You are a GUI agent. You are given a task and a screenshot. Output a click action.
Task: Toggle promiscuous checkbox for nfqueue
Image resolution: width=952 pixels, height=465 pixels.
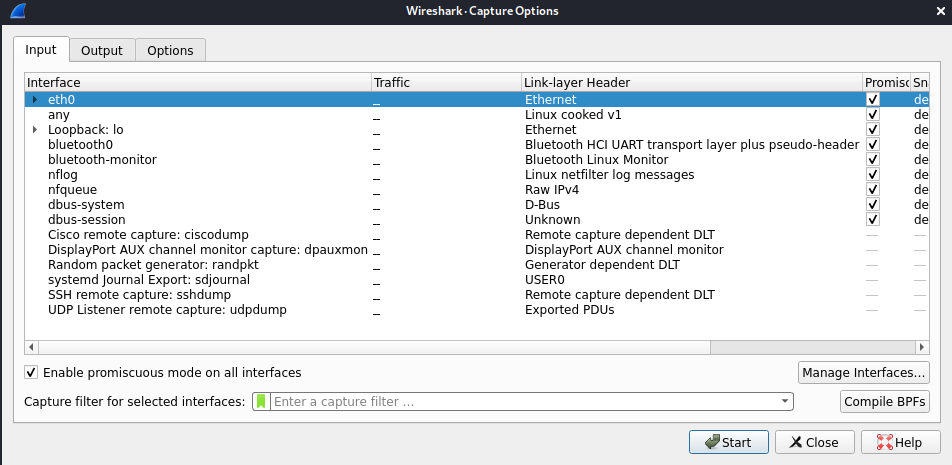click(872, 189)
